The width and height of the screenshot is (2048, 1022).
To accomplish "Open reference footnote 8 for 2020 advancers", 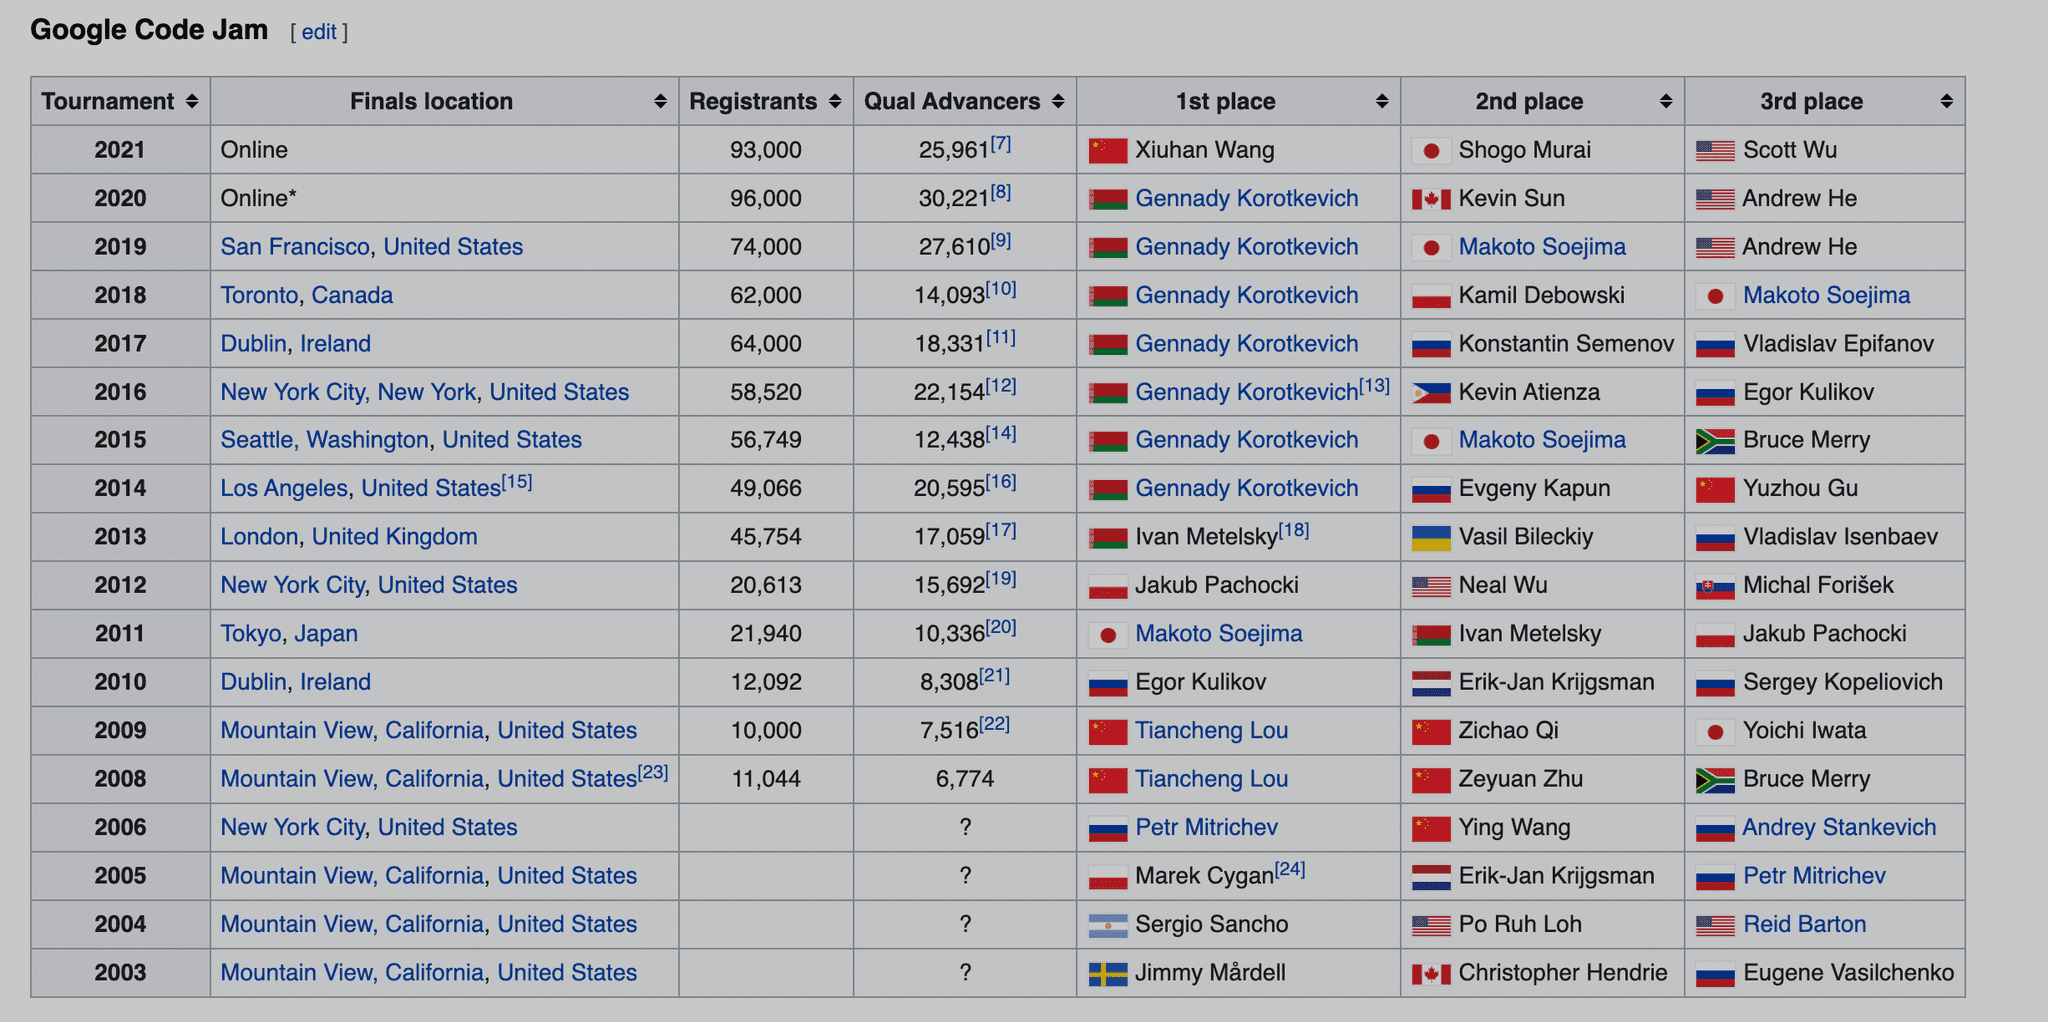I will [1001, 192].
